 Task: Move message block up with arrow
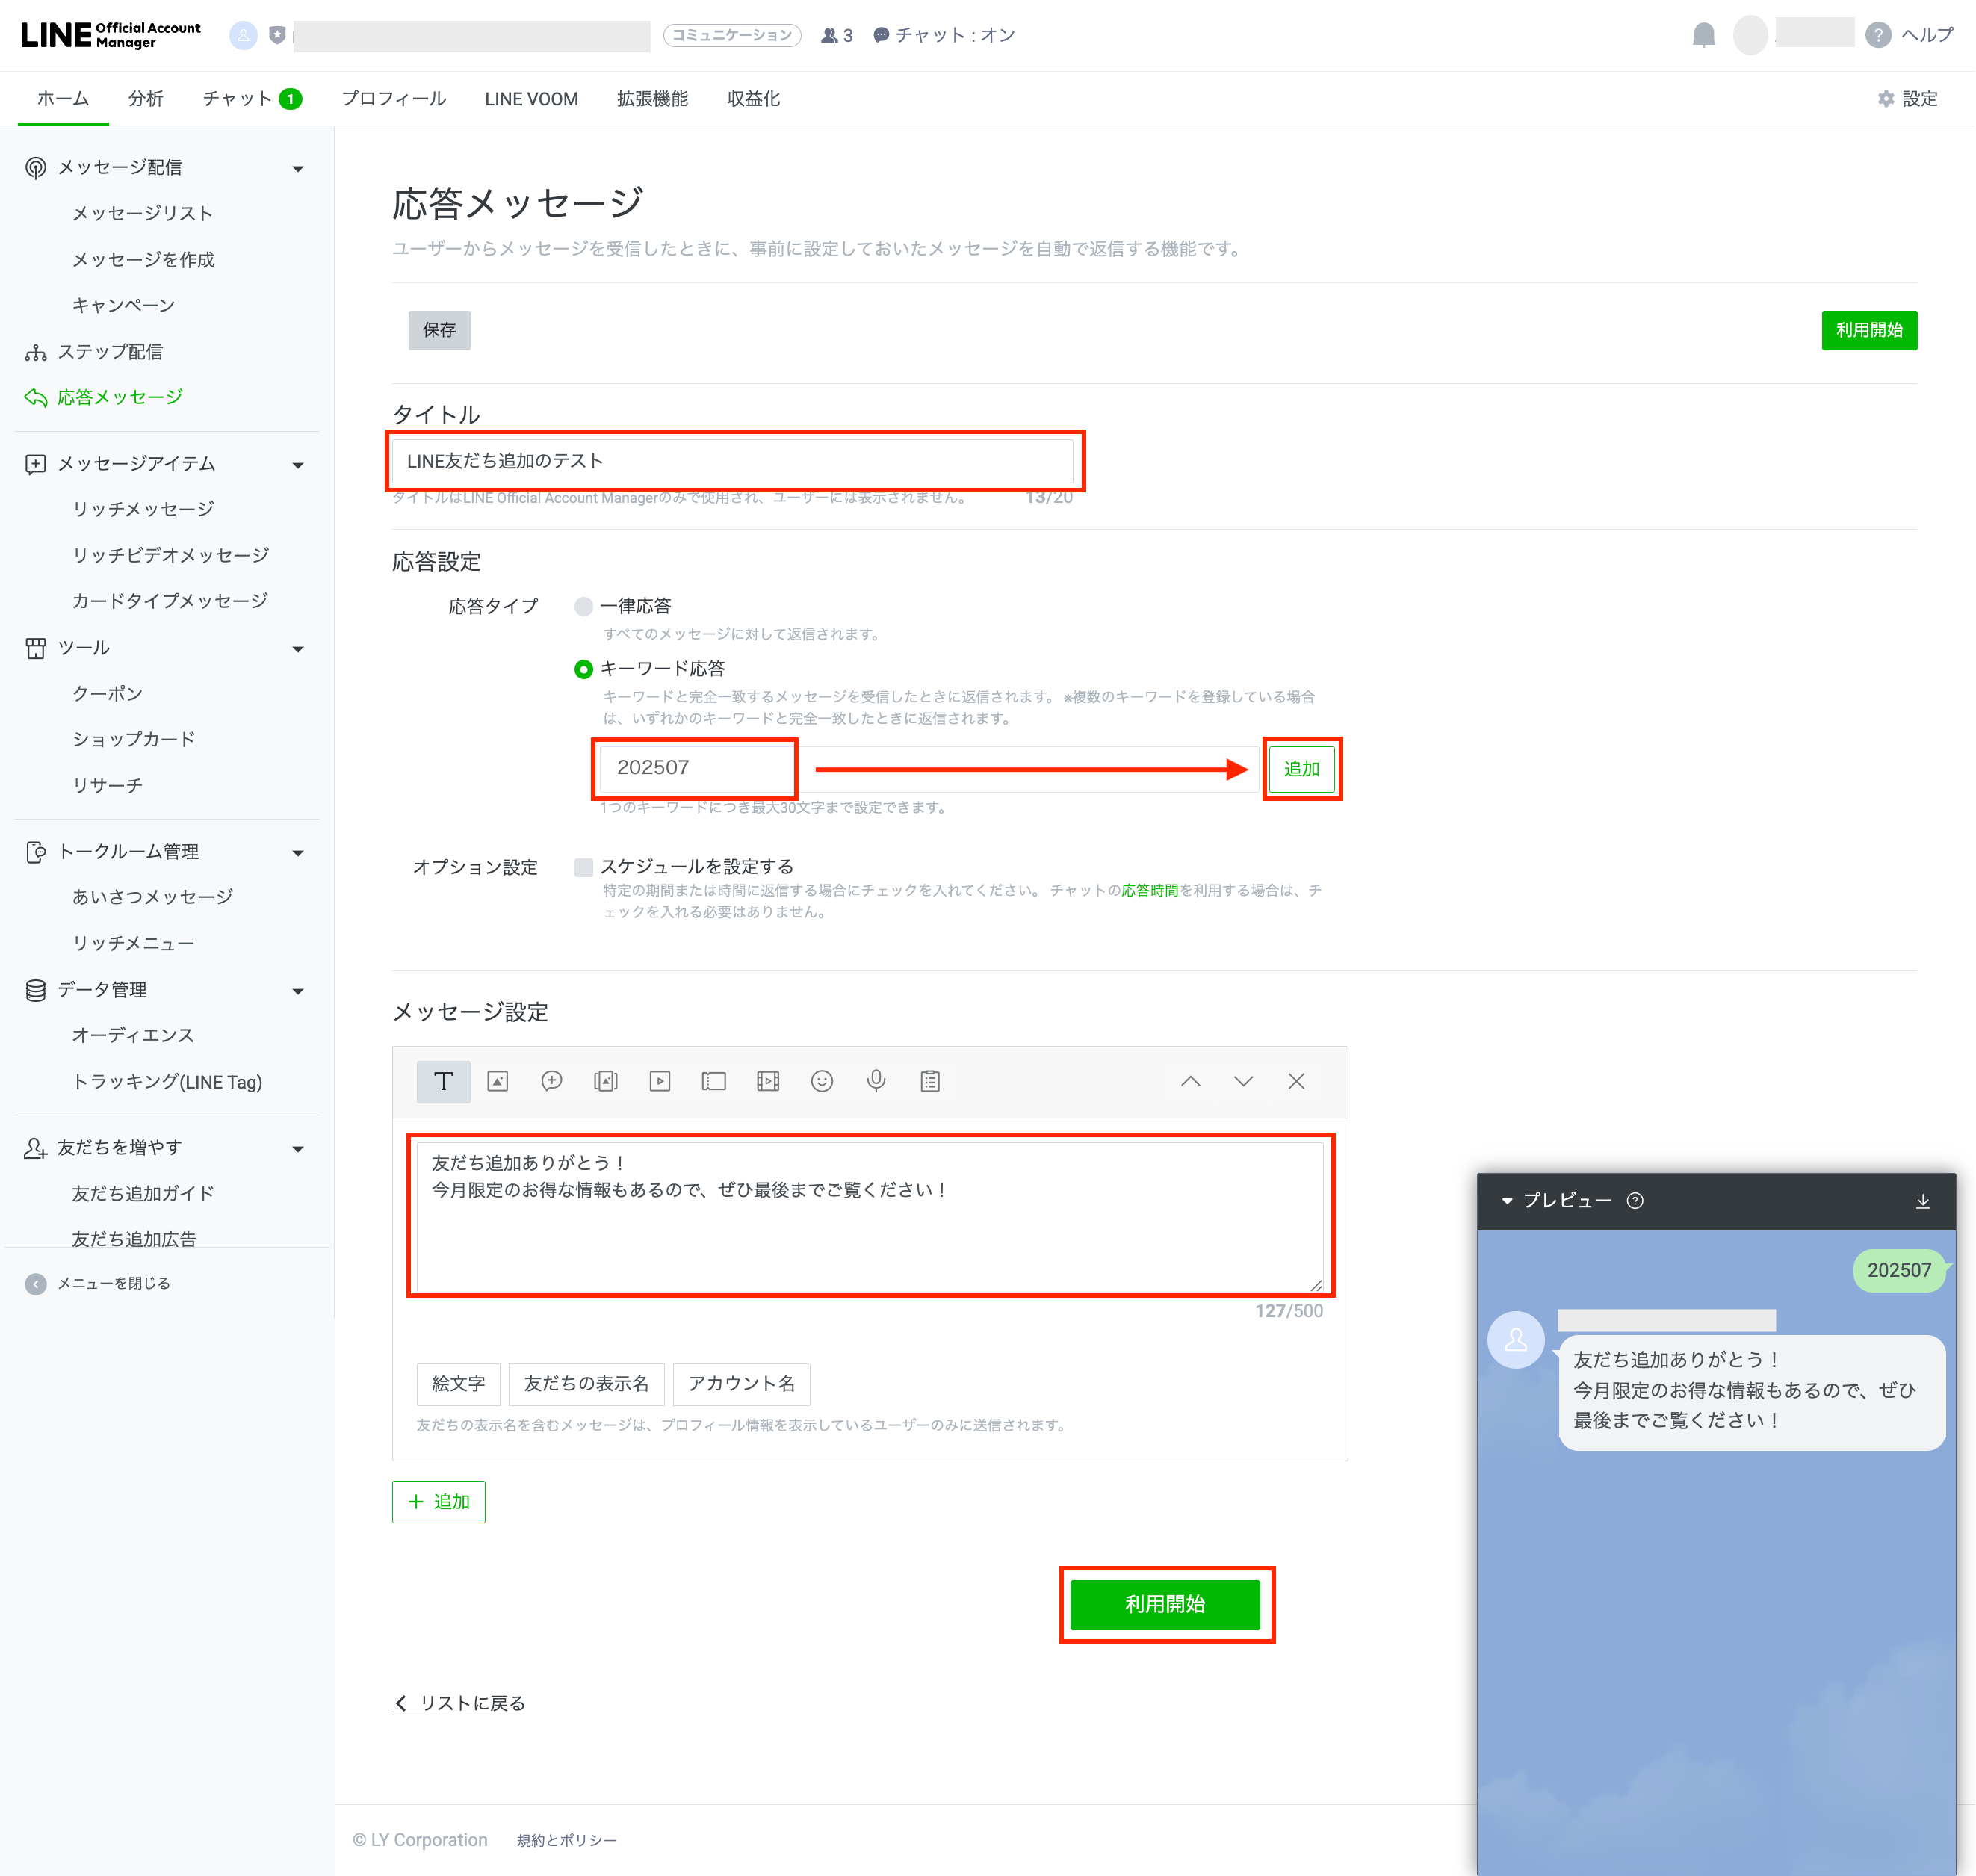(1191, 1081)
